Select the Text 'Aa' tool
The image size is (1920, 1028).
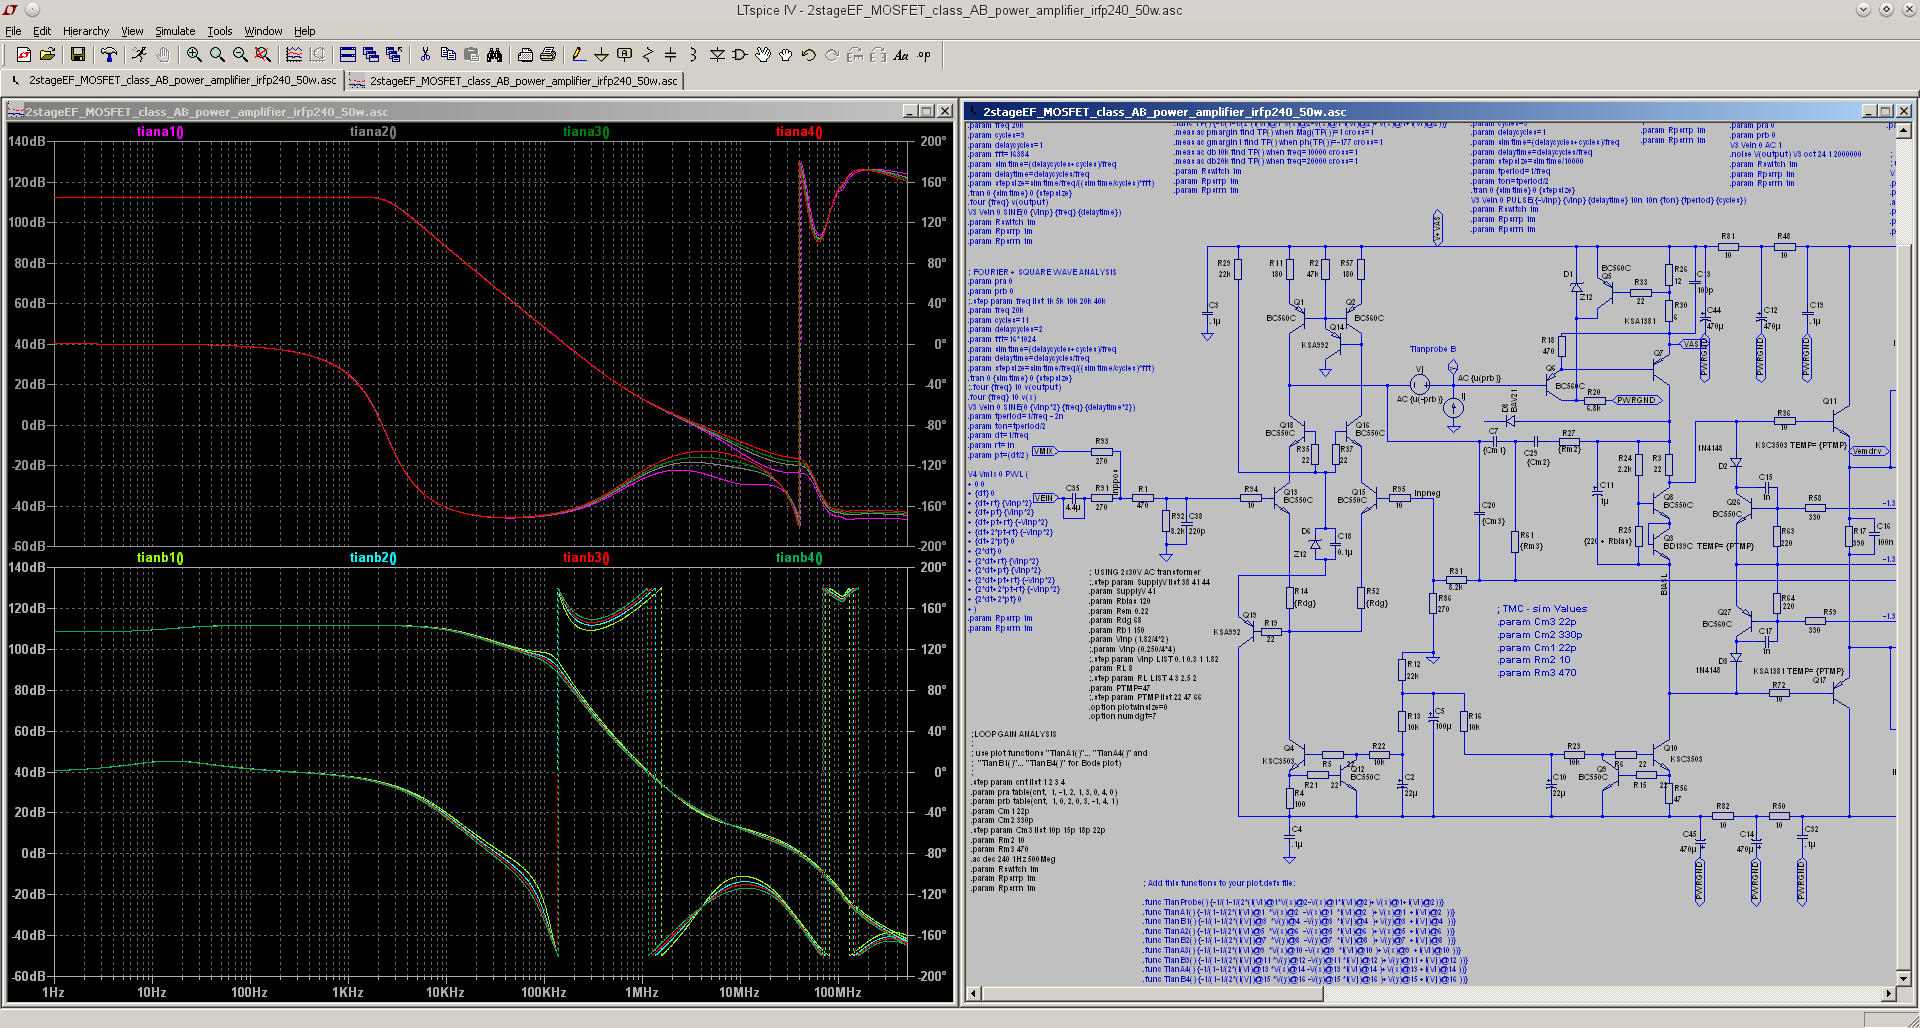click(x=901, y=55)
